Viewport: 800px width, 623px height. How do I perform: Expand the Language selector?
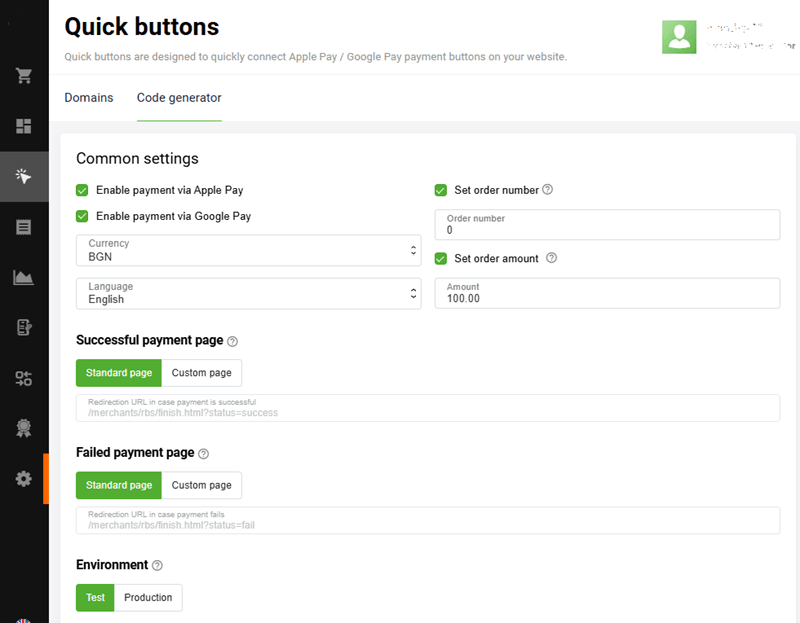(248, 292)
